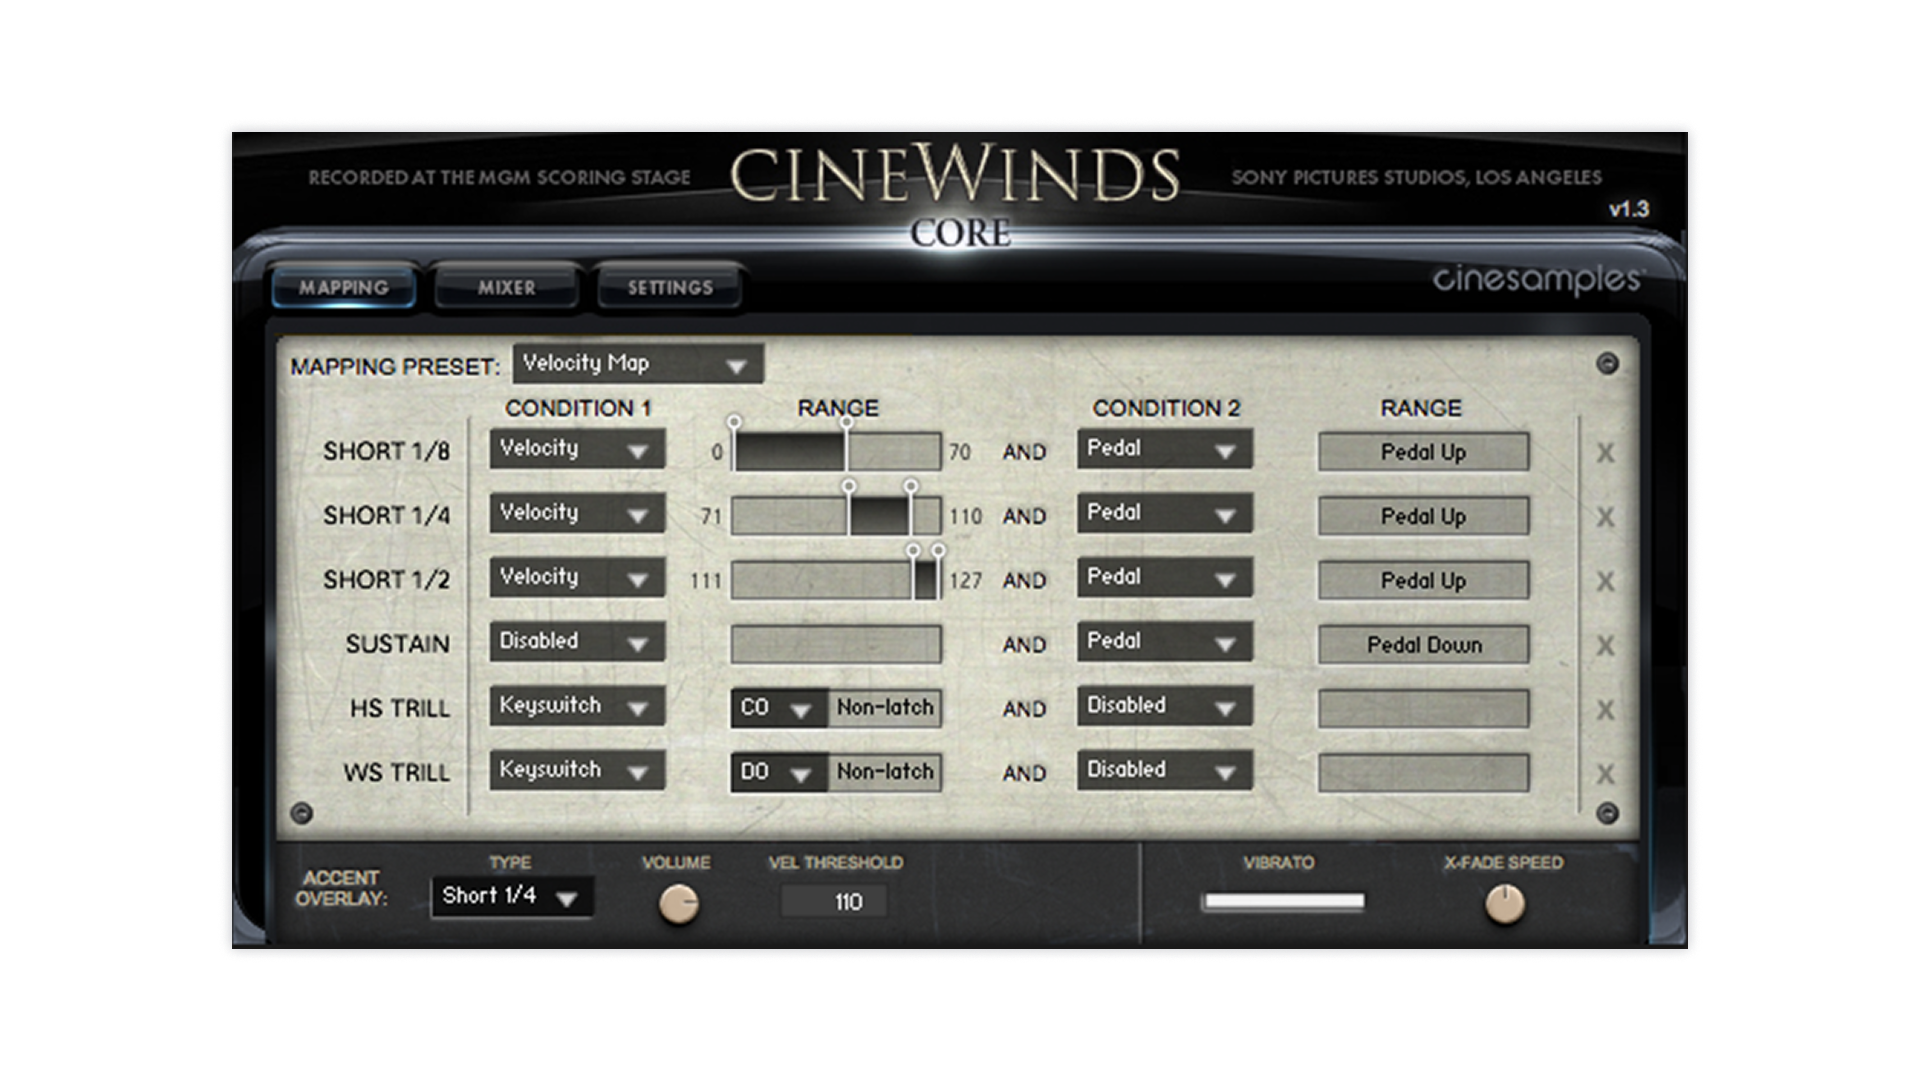Open the D0 keyswitch note dropdown for WS Trill
The width and height of the screenshot is (1920, 1080).
(778, 772)
